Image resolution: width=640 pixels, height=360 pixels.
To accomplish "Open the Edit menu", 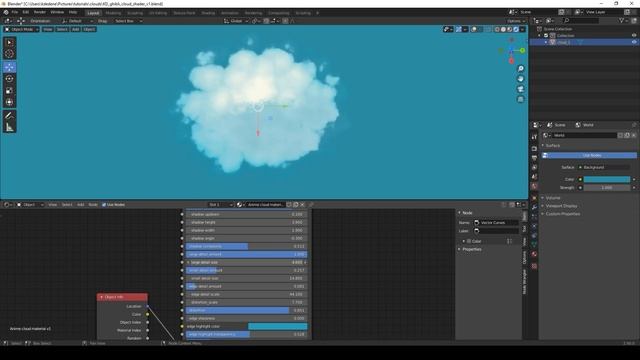I will click(26, 12).
